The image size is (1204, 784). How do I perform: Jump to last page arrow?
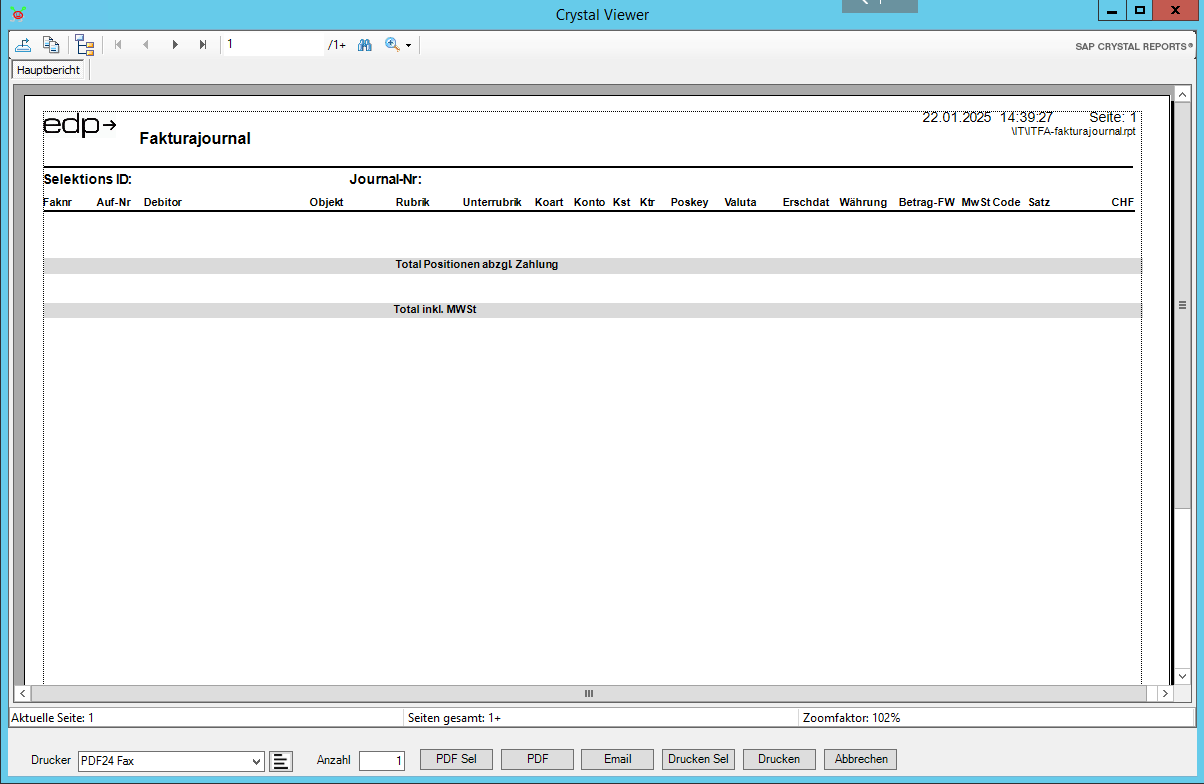(x=203, y=45)
